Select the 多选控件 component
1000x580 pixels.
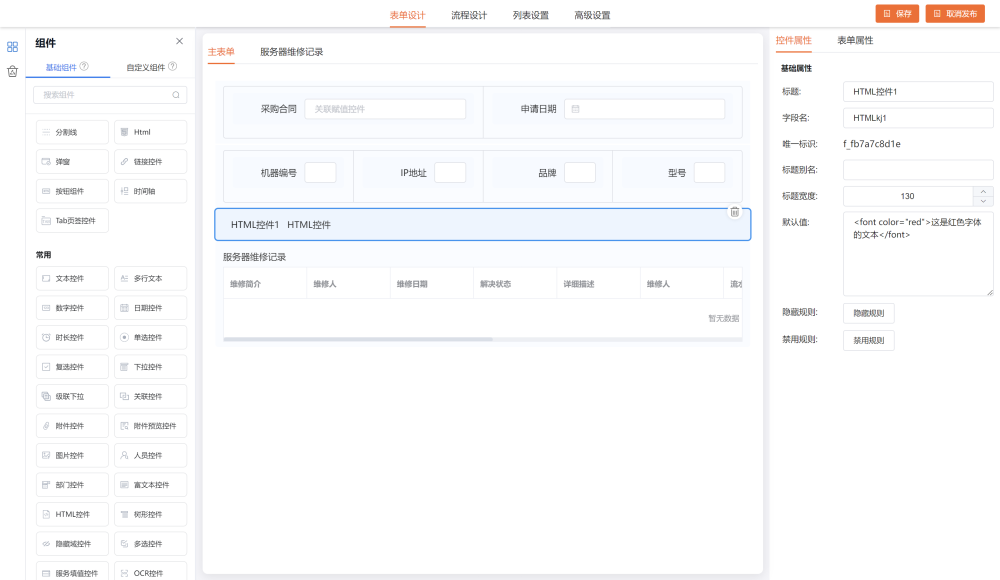coord(150,544)
